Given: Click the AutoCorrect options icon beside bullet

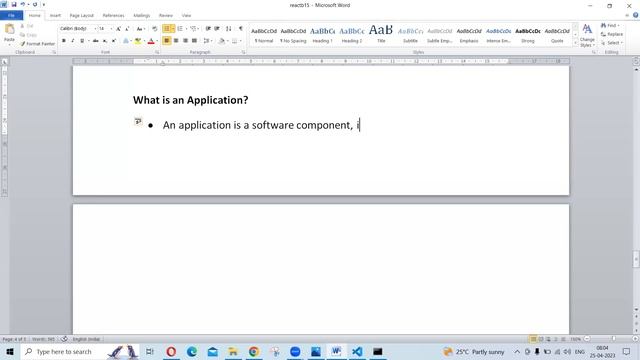Looking at the screenshot, I should pyautogui.click(x=138, y=121).
